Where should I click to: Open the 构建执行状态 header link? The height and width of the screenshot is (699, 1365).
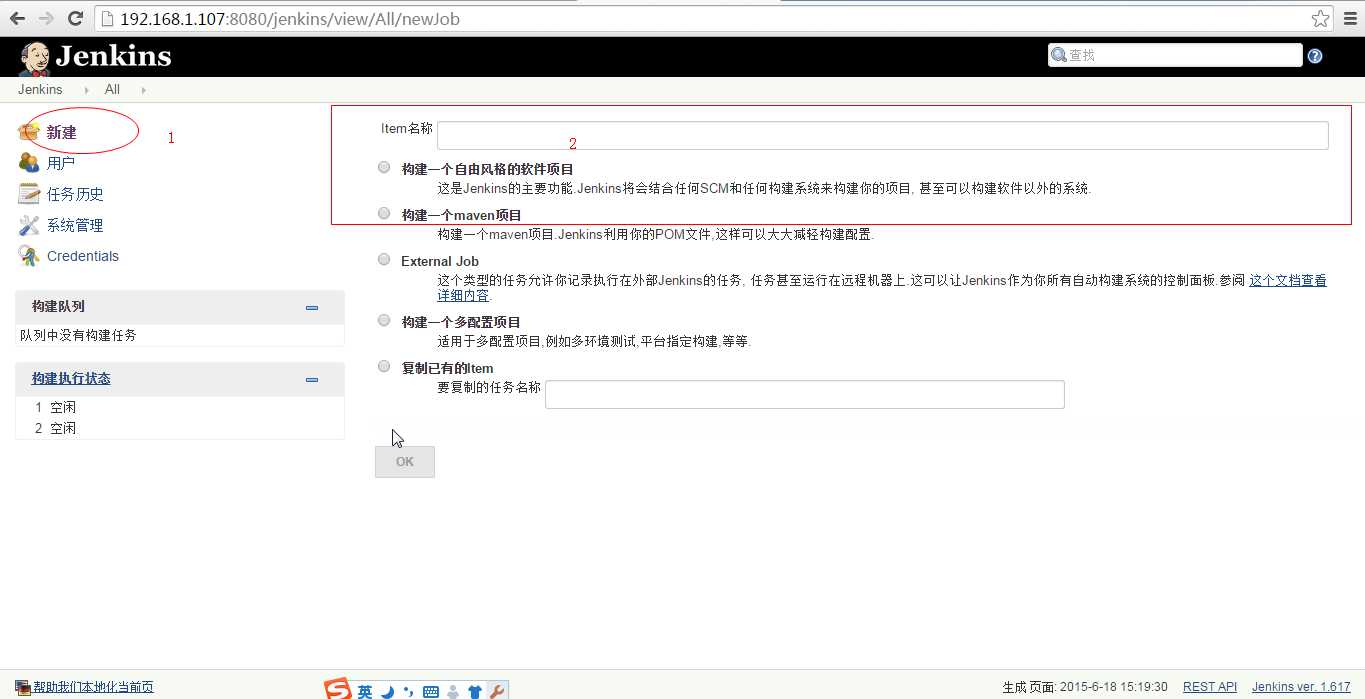71,378
